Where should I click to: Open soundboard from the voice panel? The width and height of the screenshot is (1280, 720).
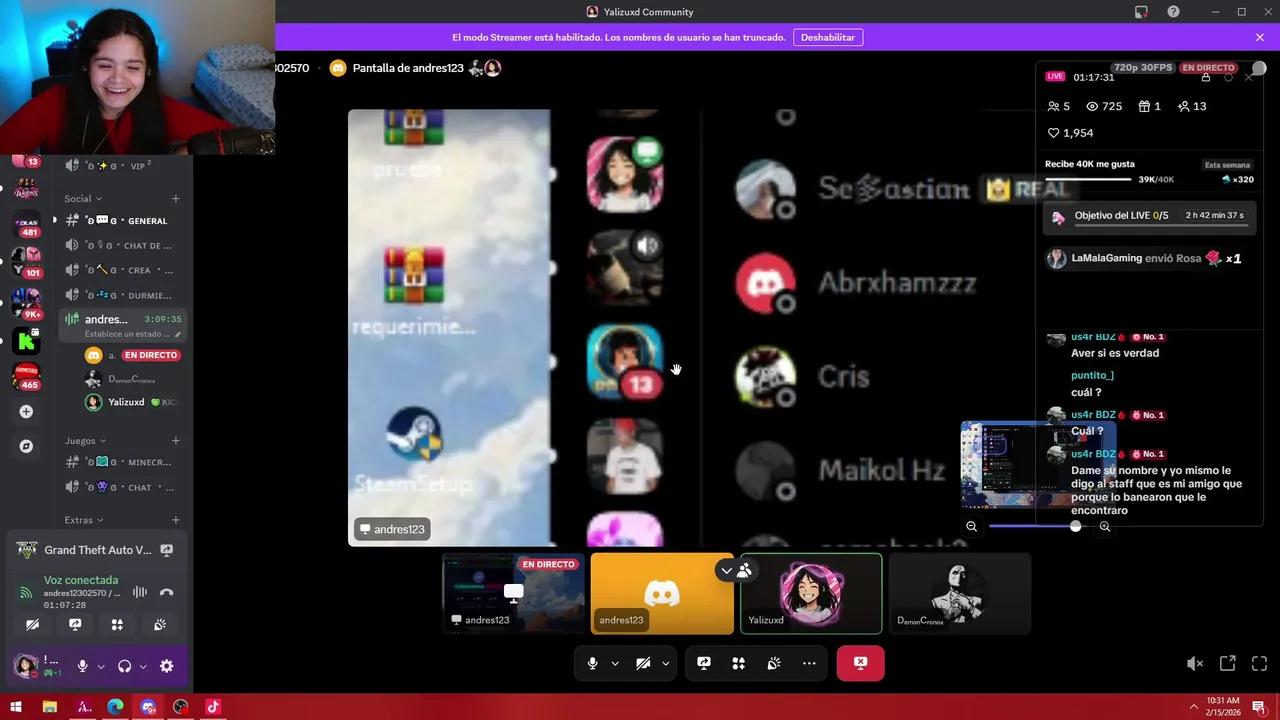tap(160, 624)
